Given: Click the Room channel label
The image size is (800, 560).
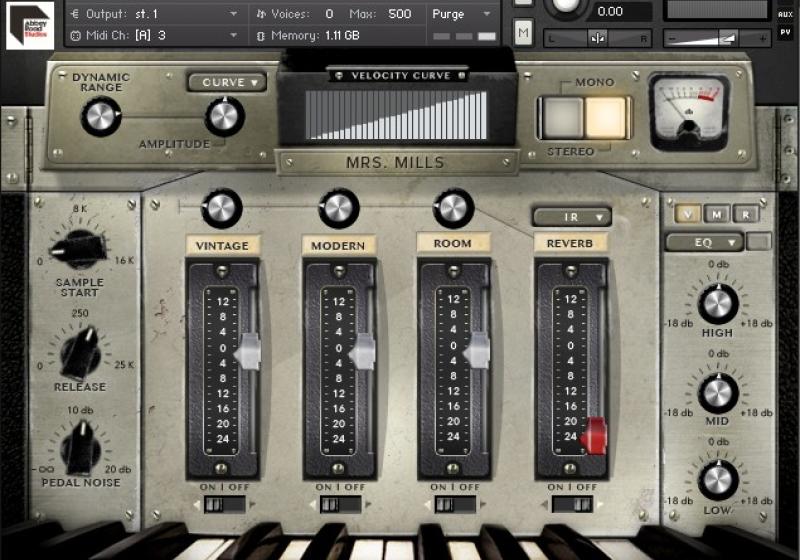Looking at the screenshot, I should 453,243.
